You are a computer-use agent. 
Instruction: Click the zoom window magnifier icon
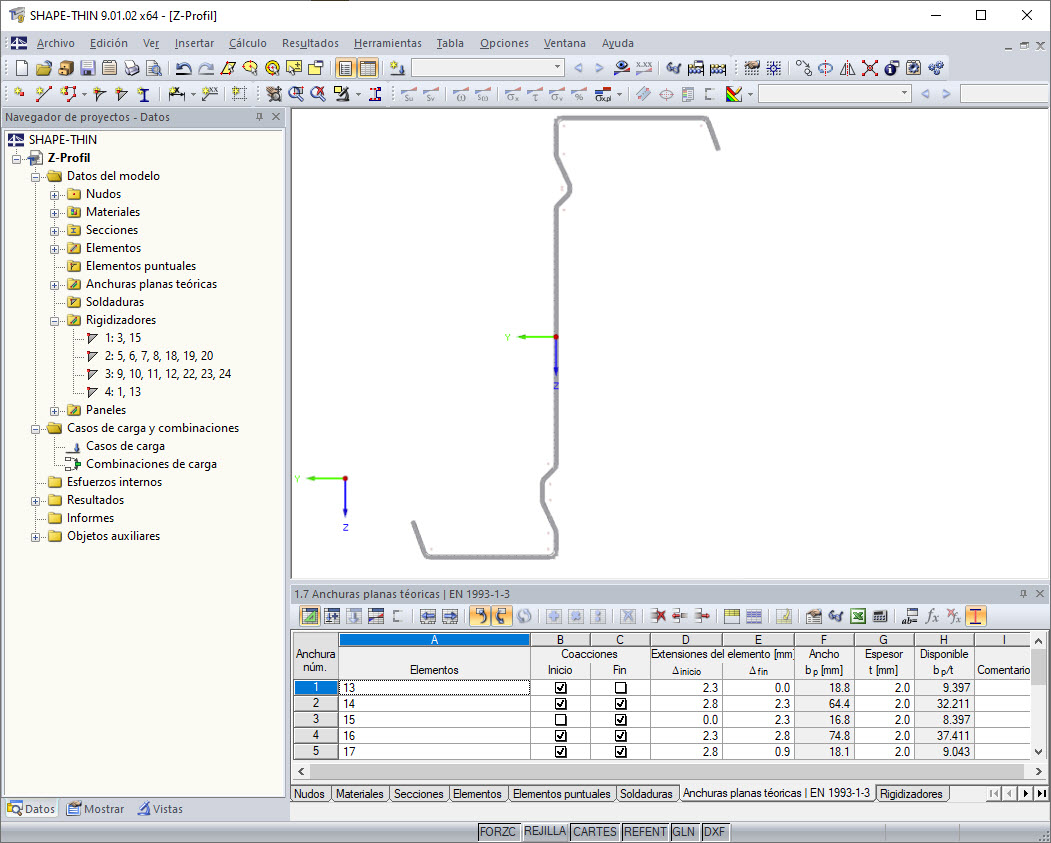coord(296,94)
